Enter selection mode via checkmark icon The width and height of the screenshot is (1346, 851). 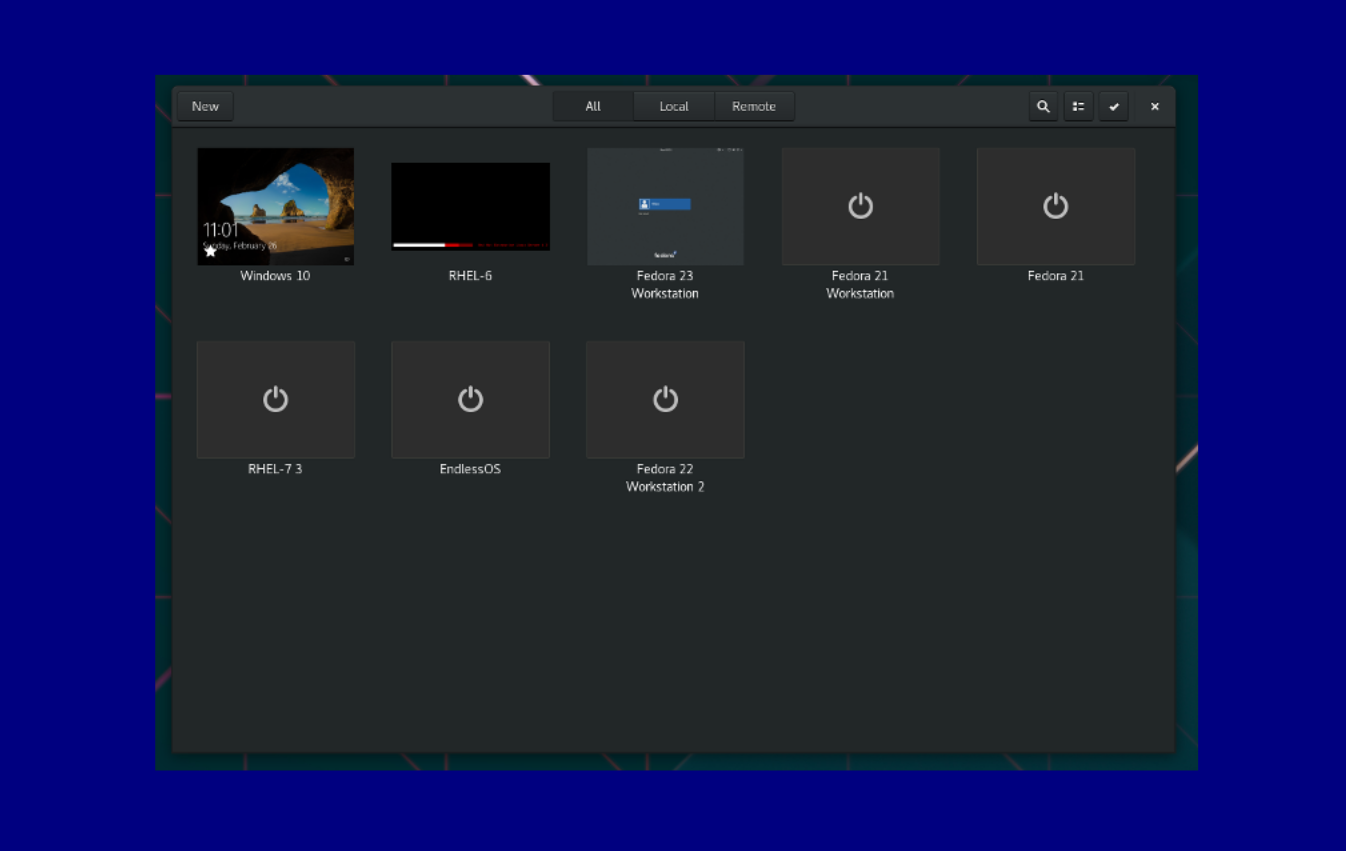(x=1113, y=106)
